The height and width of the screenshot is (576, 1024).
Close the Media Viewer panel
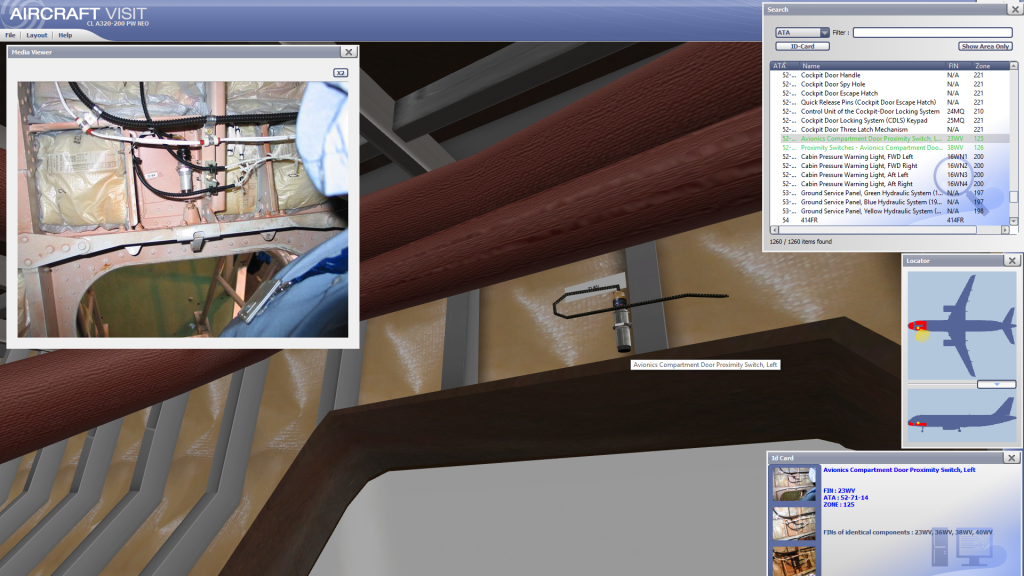pyautogui.click(x=349, y=52)
